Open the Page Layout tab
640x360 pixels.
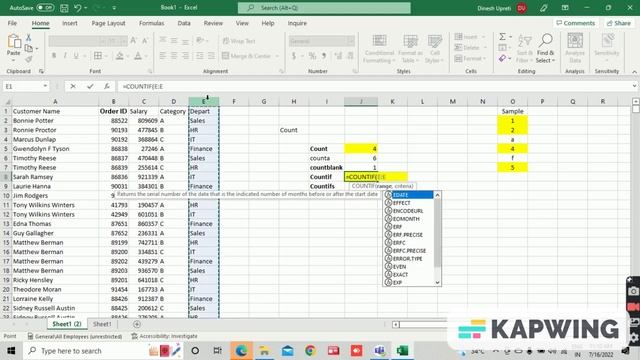pos(108,23)
